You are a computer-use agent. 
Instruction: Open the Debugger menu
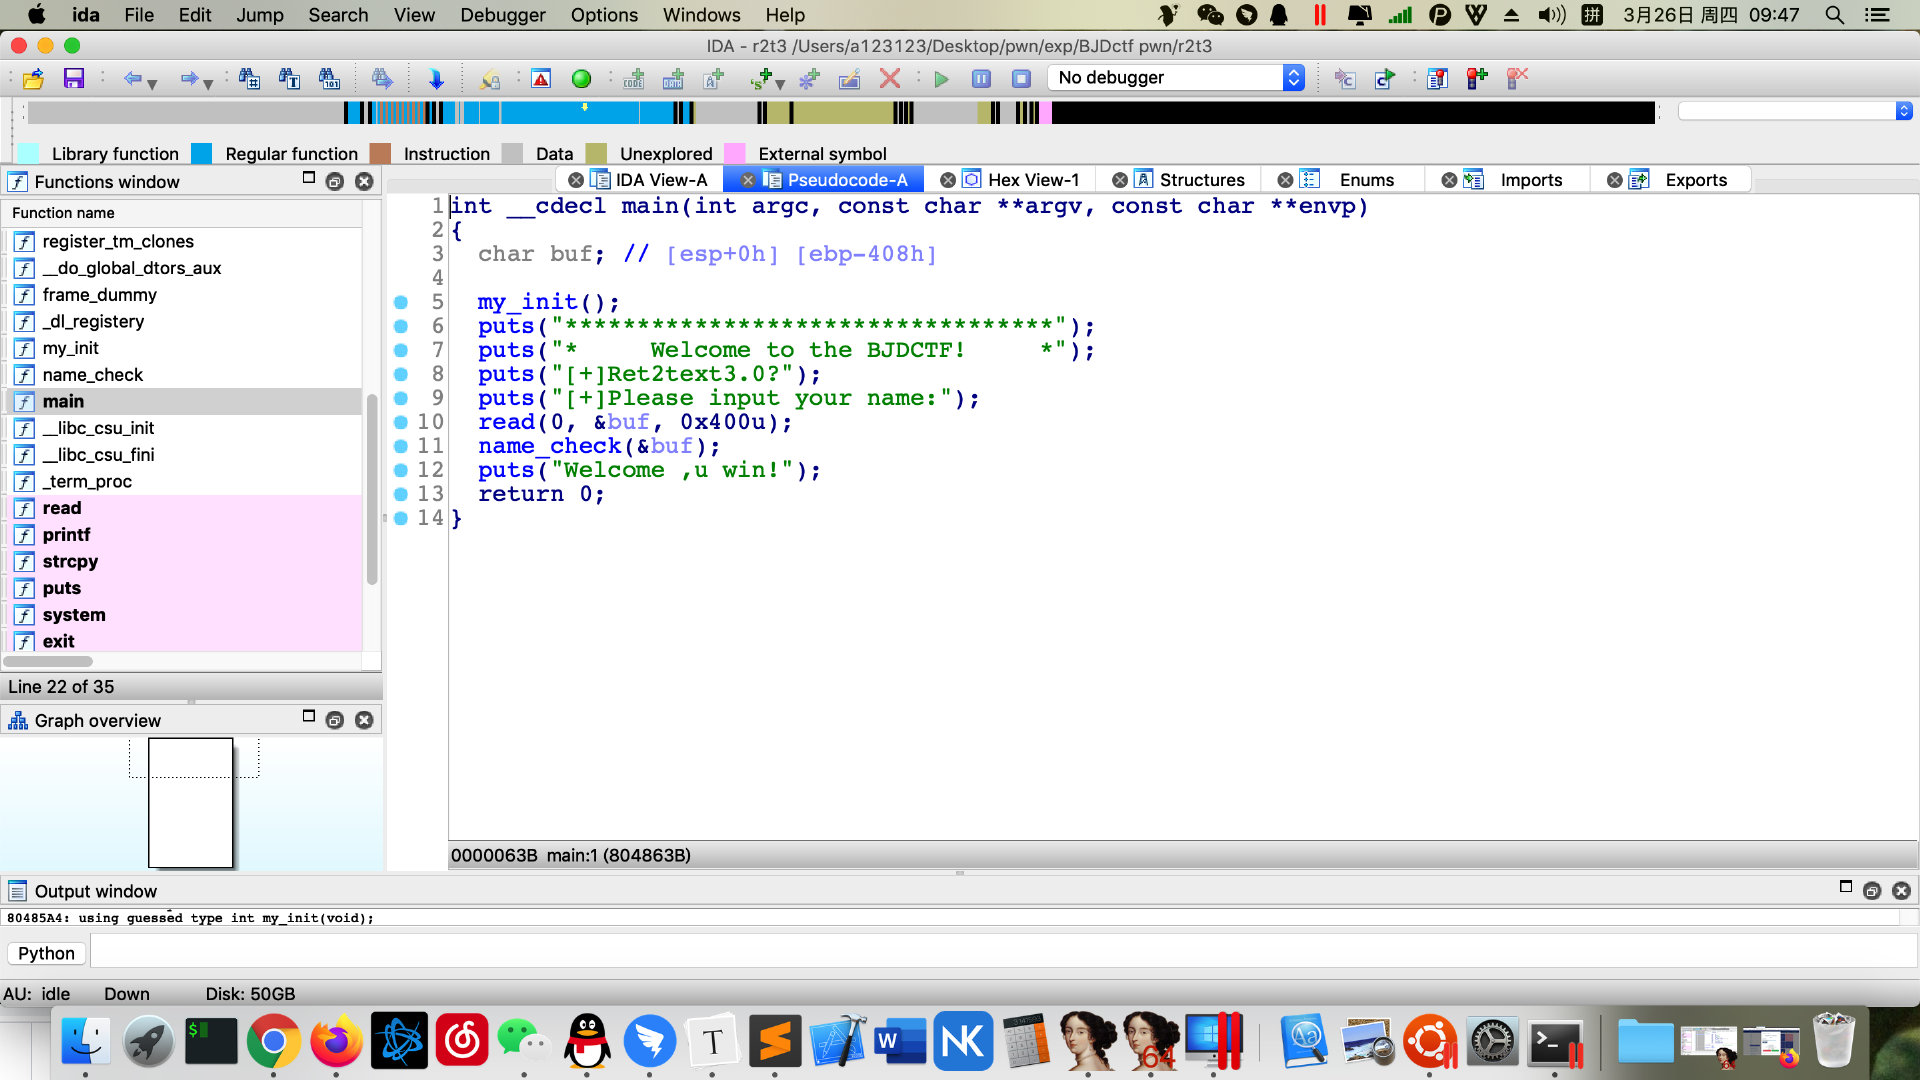click(x=503, y=15)
